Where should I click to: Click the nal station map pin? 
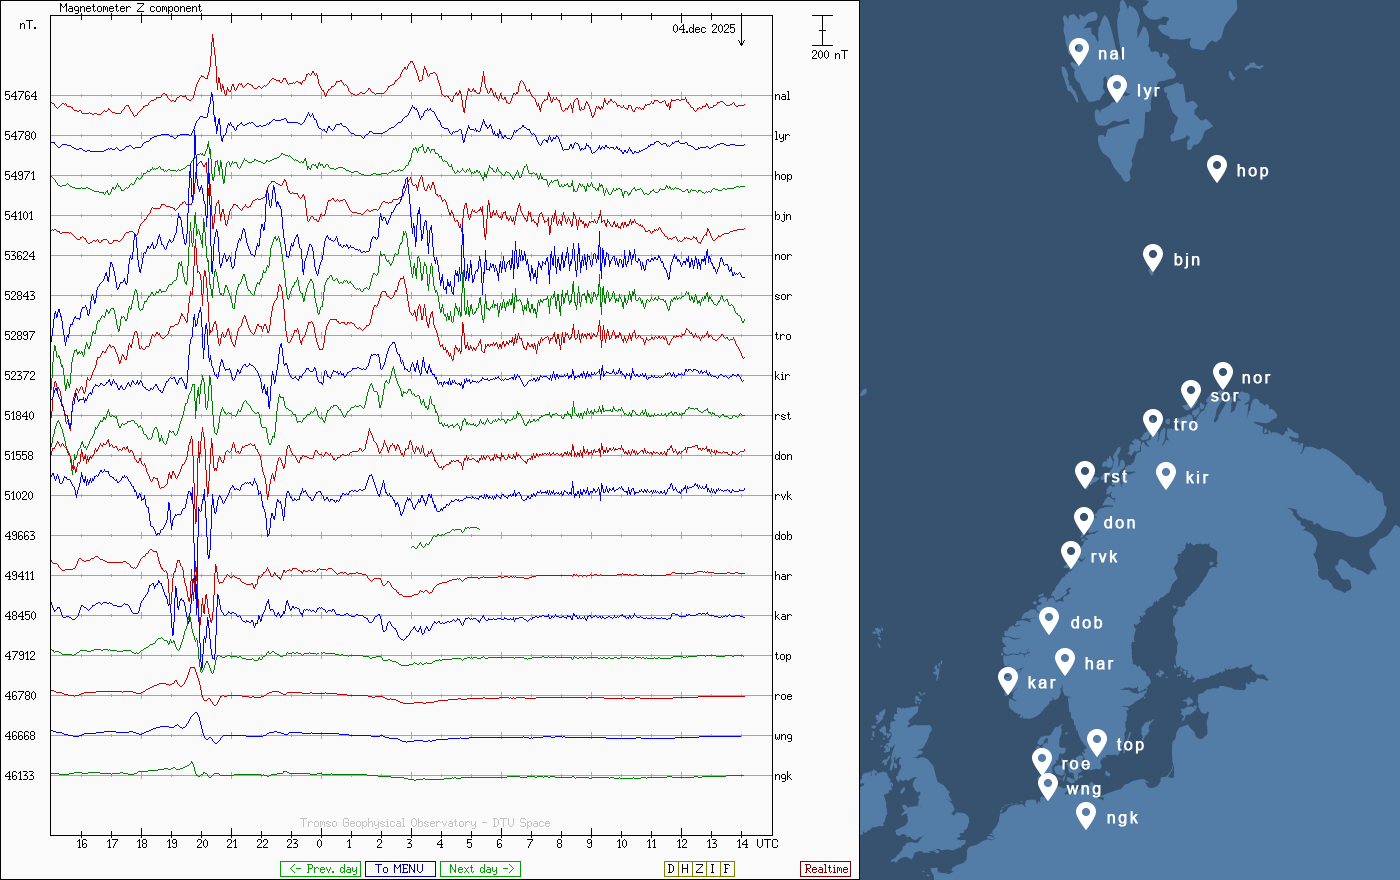point(1078,51)
